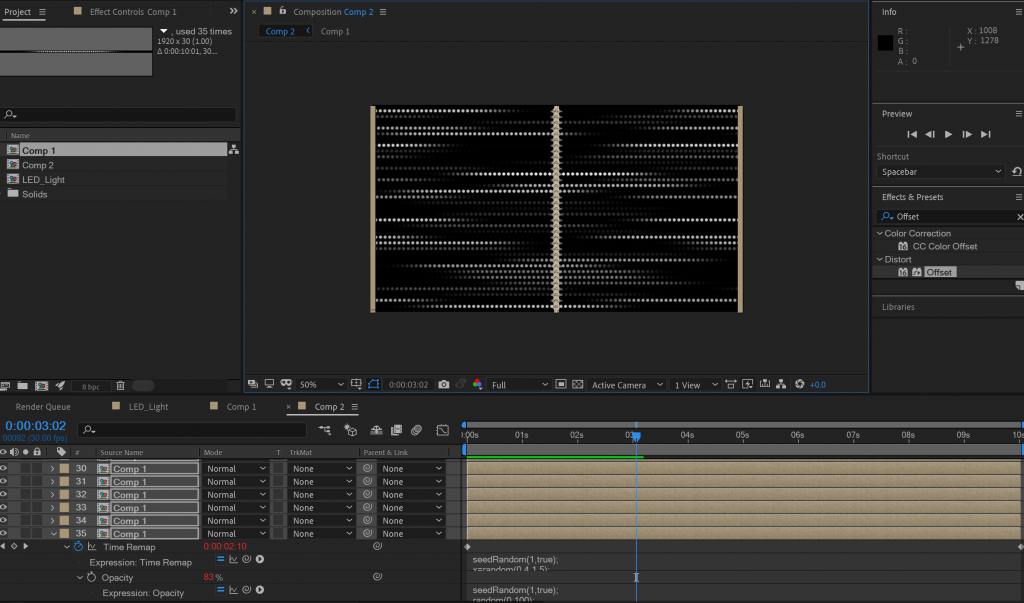The image size is (1024, 603).
Task: Open the 50% magnification dropdown
Action: 321,384
